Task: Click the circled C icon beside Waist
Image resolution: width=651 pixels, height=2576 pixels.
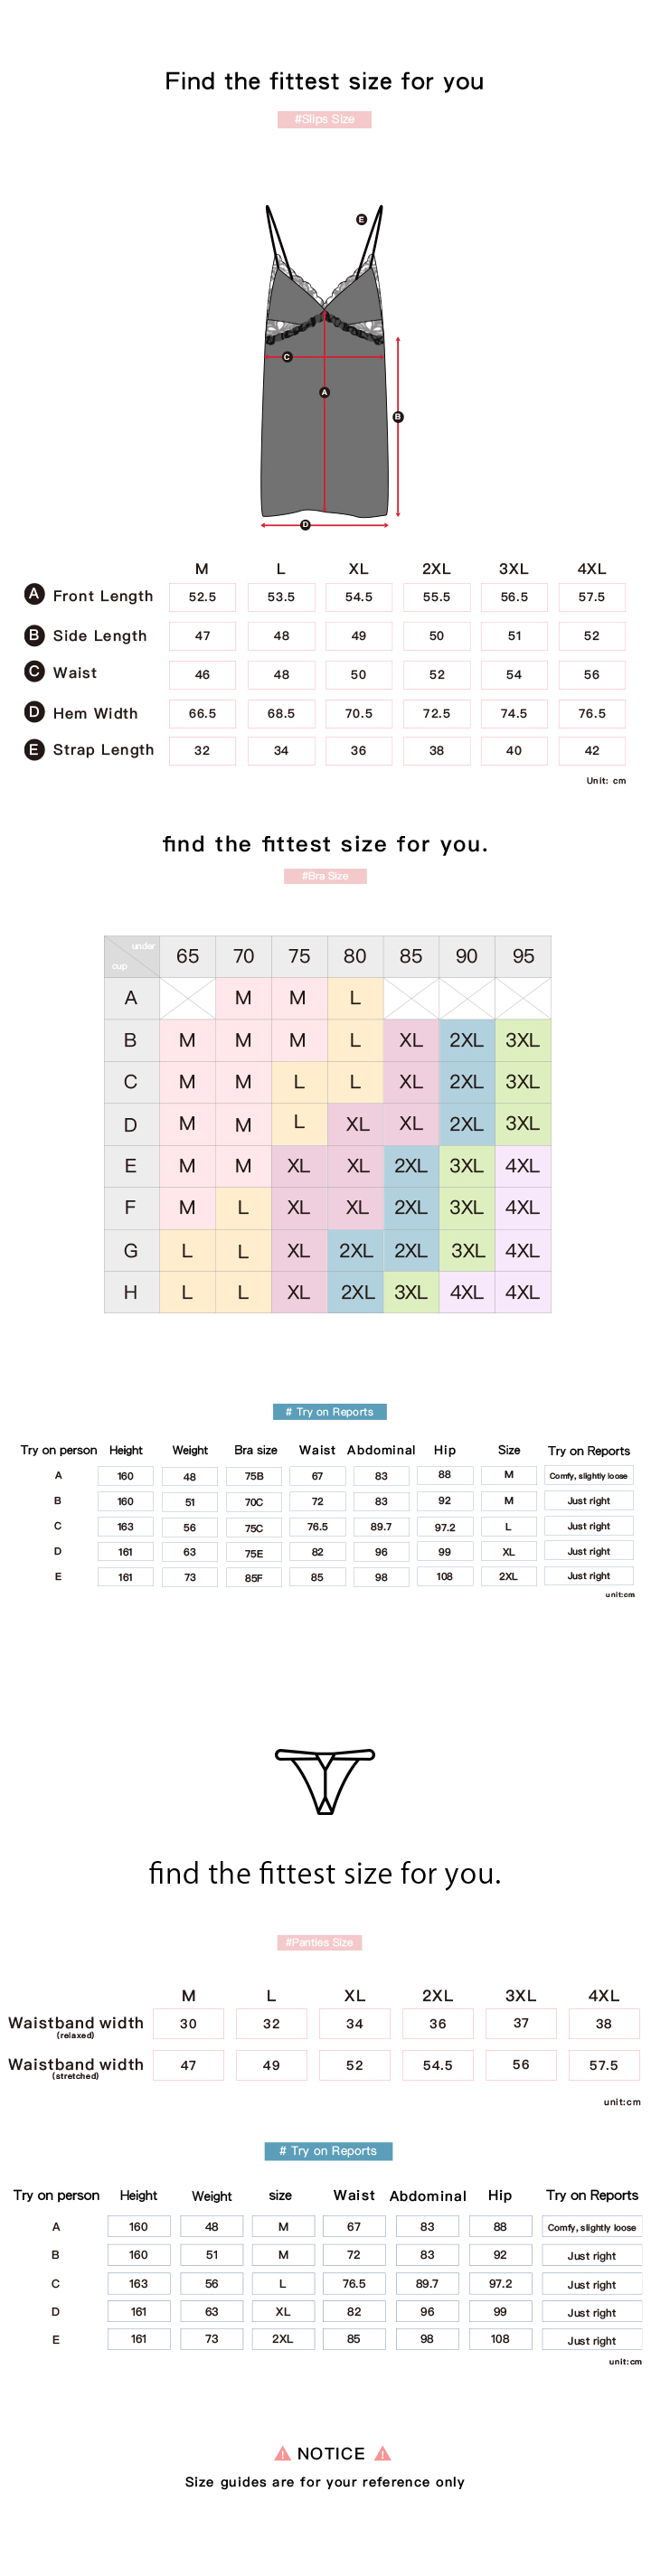Action: tap(34, 671)
